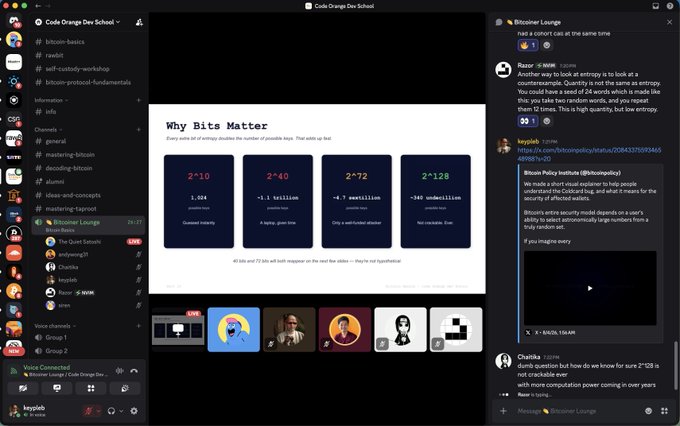Collapse the Voice channels category
The width and height of the screenshot is (680, 426).
(55, 326)
